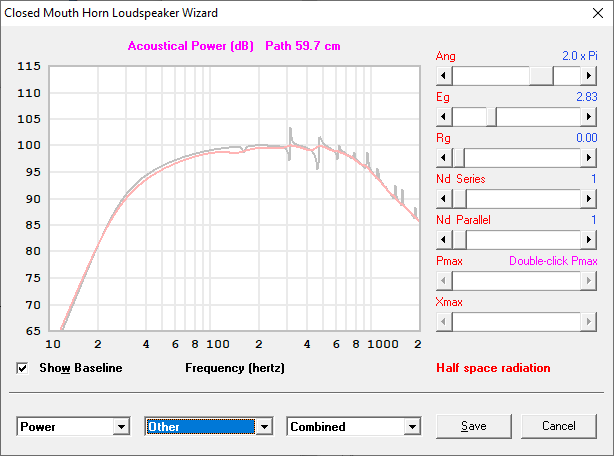Click the Eg value 2.83
The image size is (614, 456).
(x=587, y=97)
